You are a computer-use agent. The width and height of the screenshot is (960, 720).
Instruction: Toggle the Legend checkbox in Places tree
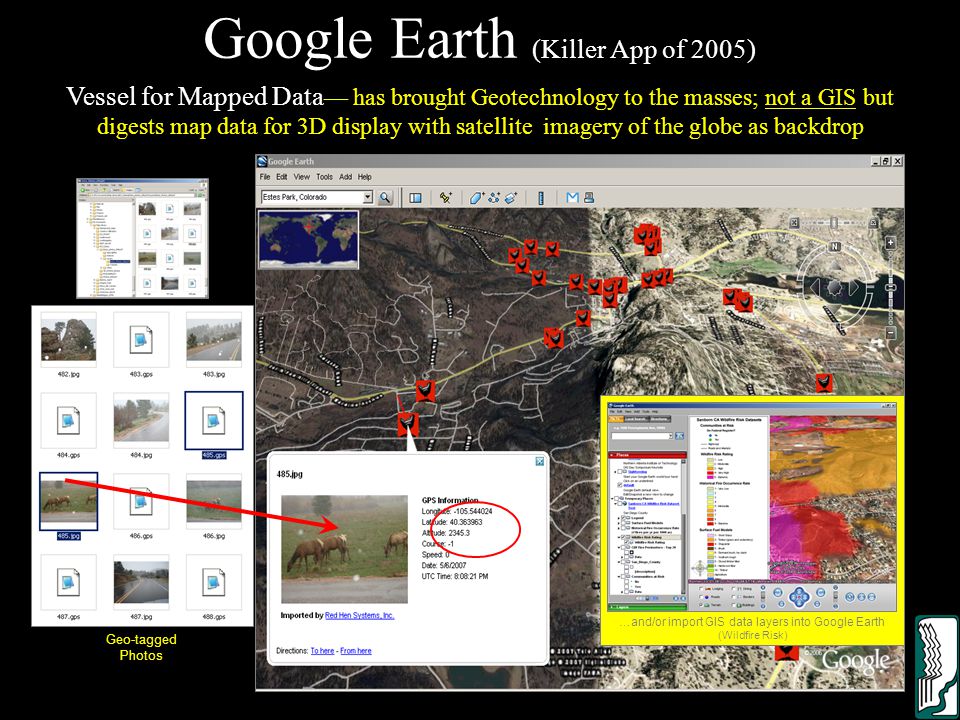pyautogui.click(x=623, y=518)
